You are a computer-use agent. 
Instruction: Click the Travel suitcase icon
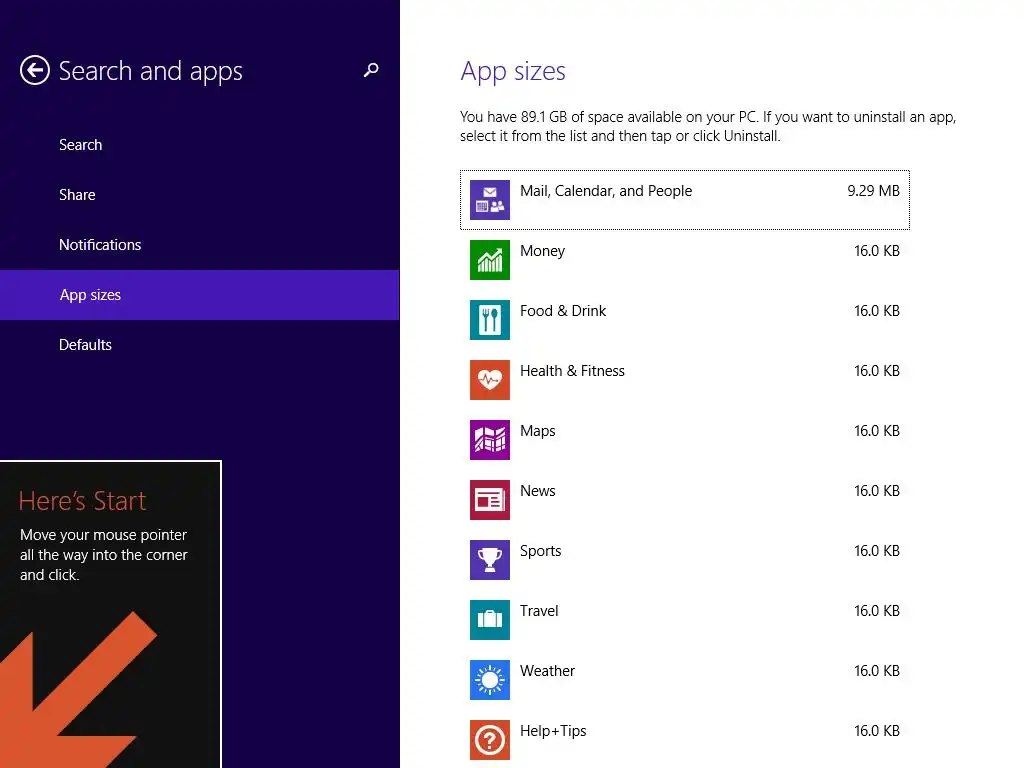(490, 620)
